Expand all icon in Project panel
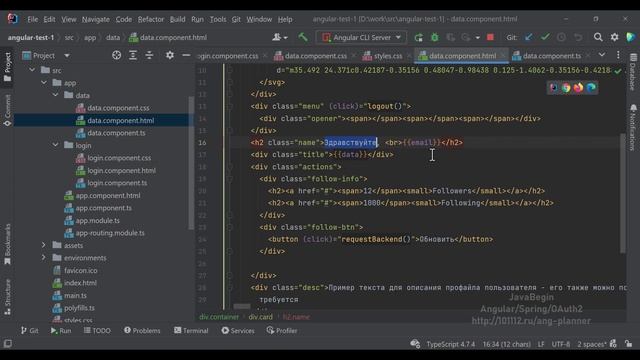This screenshot has width=640, height=360. pyautogui.click(x=133, y=55)
